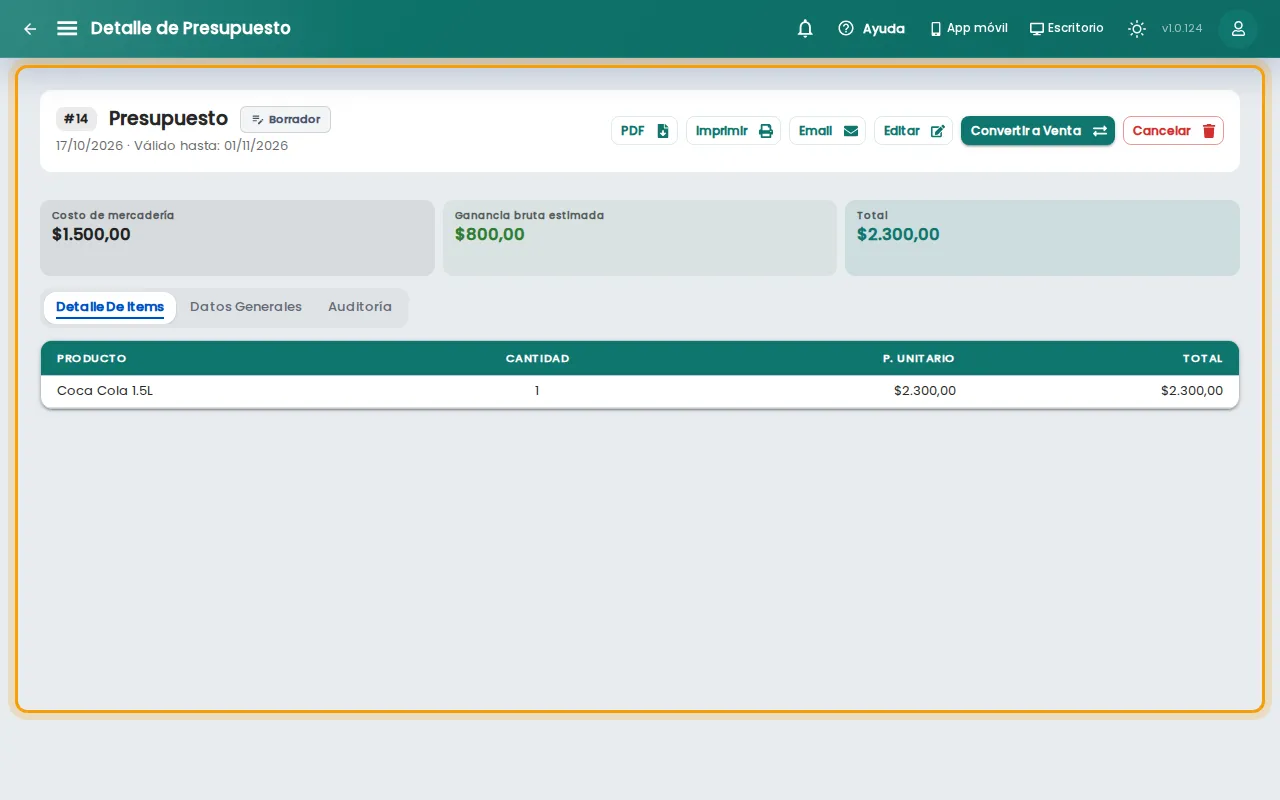Open the Escritorio option
This screenshot has width=1280, height=800.
point(1066,29)
